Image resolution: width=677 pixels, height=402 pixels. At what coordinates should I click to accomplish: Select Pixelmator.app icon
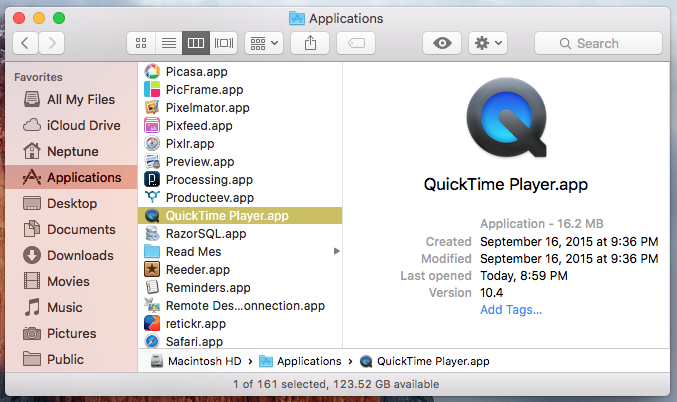(x=152, y=108)
